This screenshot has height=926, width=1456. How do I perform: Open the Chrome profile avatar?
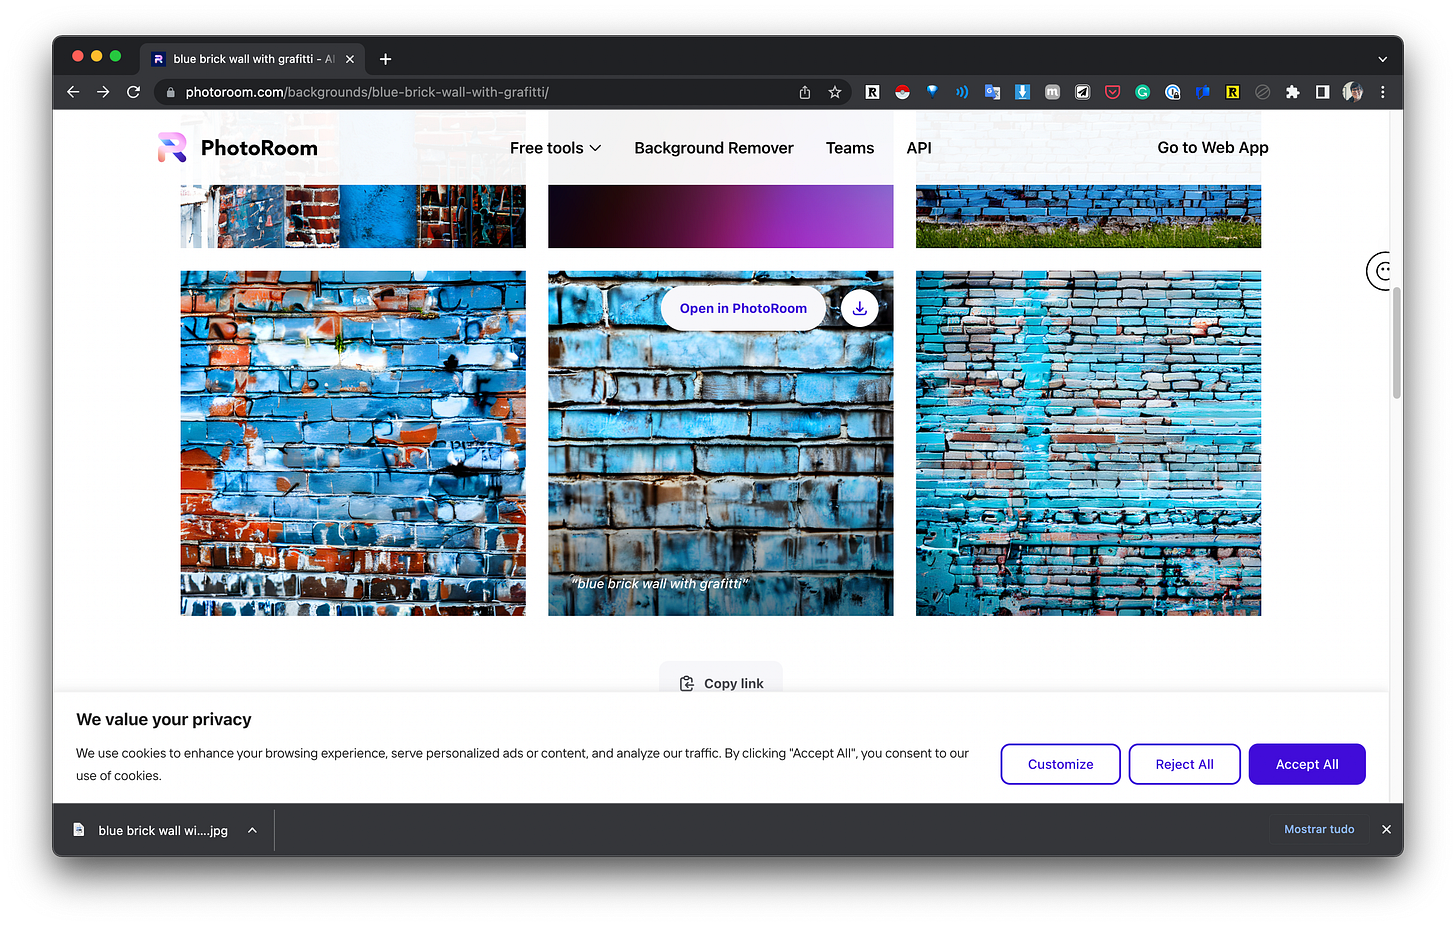click(x=1353, y=92)
